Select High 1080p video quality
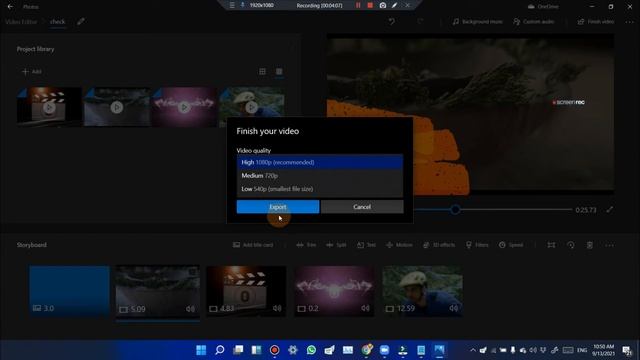 pyautogui.click(x=320, y=162)
